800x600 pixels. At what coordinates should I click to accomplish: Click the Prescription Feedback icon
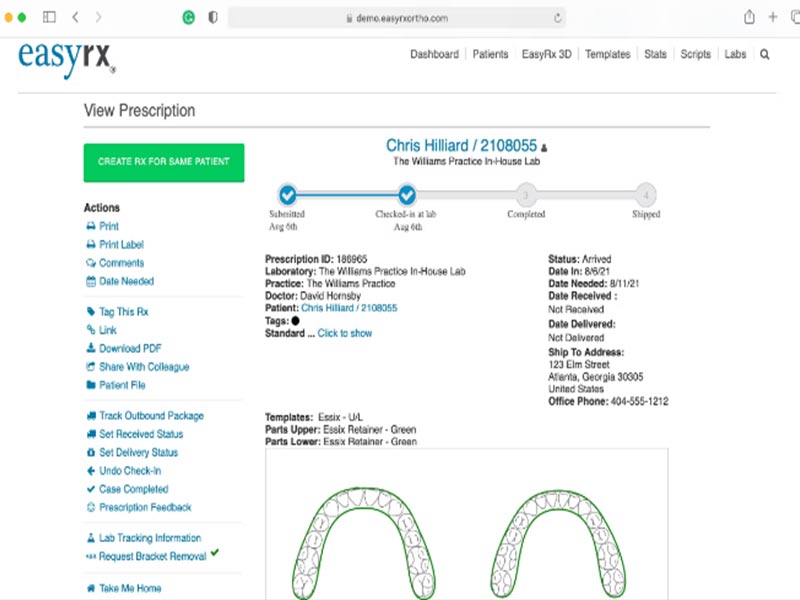click(x=91, y=507)
